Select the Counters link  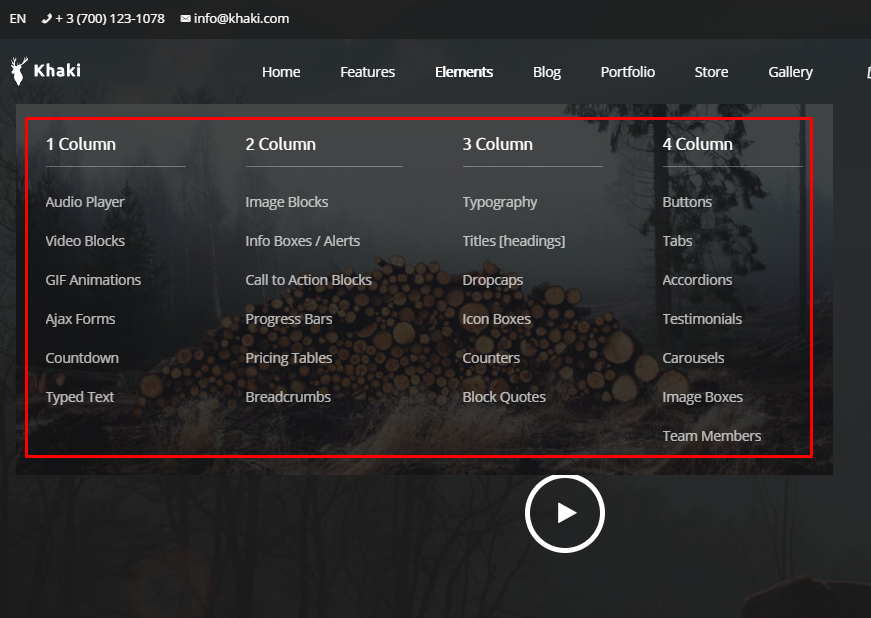[492, 358]
